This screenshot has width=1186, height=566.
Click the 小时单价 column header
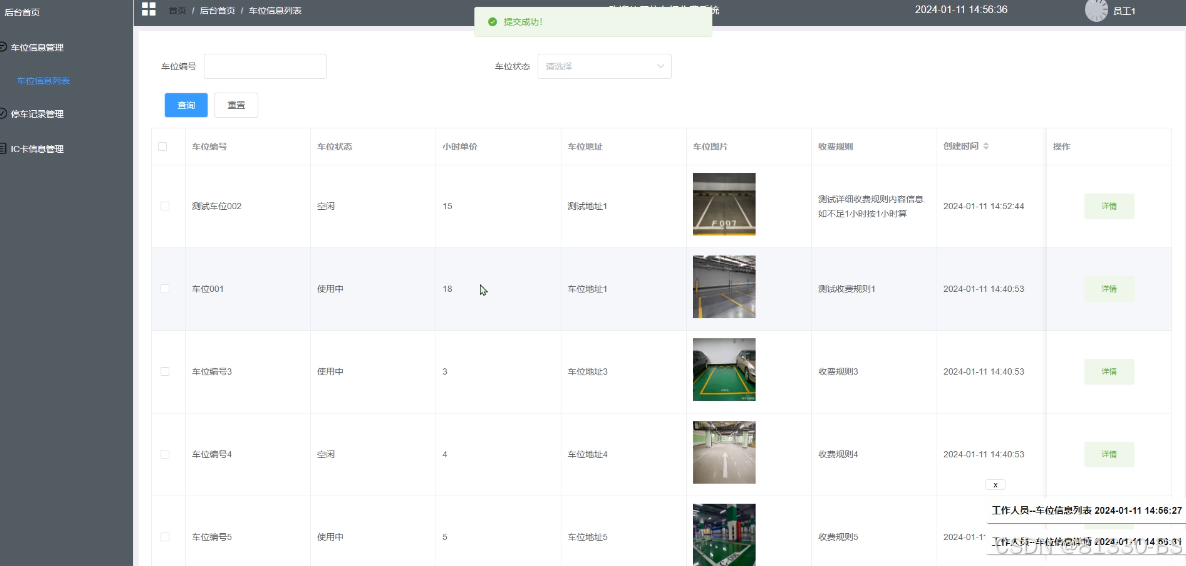pyautogui.click(x=460, y=146)
